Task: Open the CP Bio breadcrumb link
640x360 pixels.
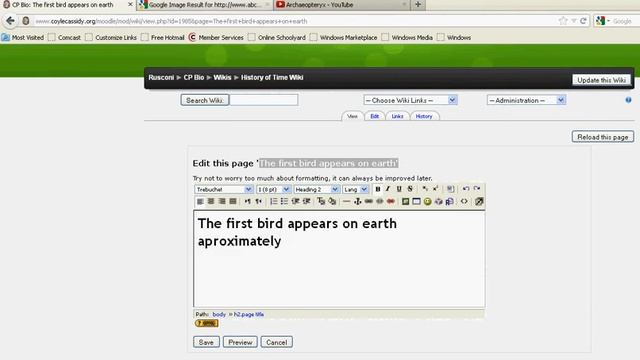Action: click(193, 78)
